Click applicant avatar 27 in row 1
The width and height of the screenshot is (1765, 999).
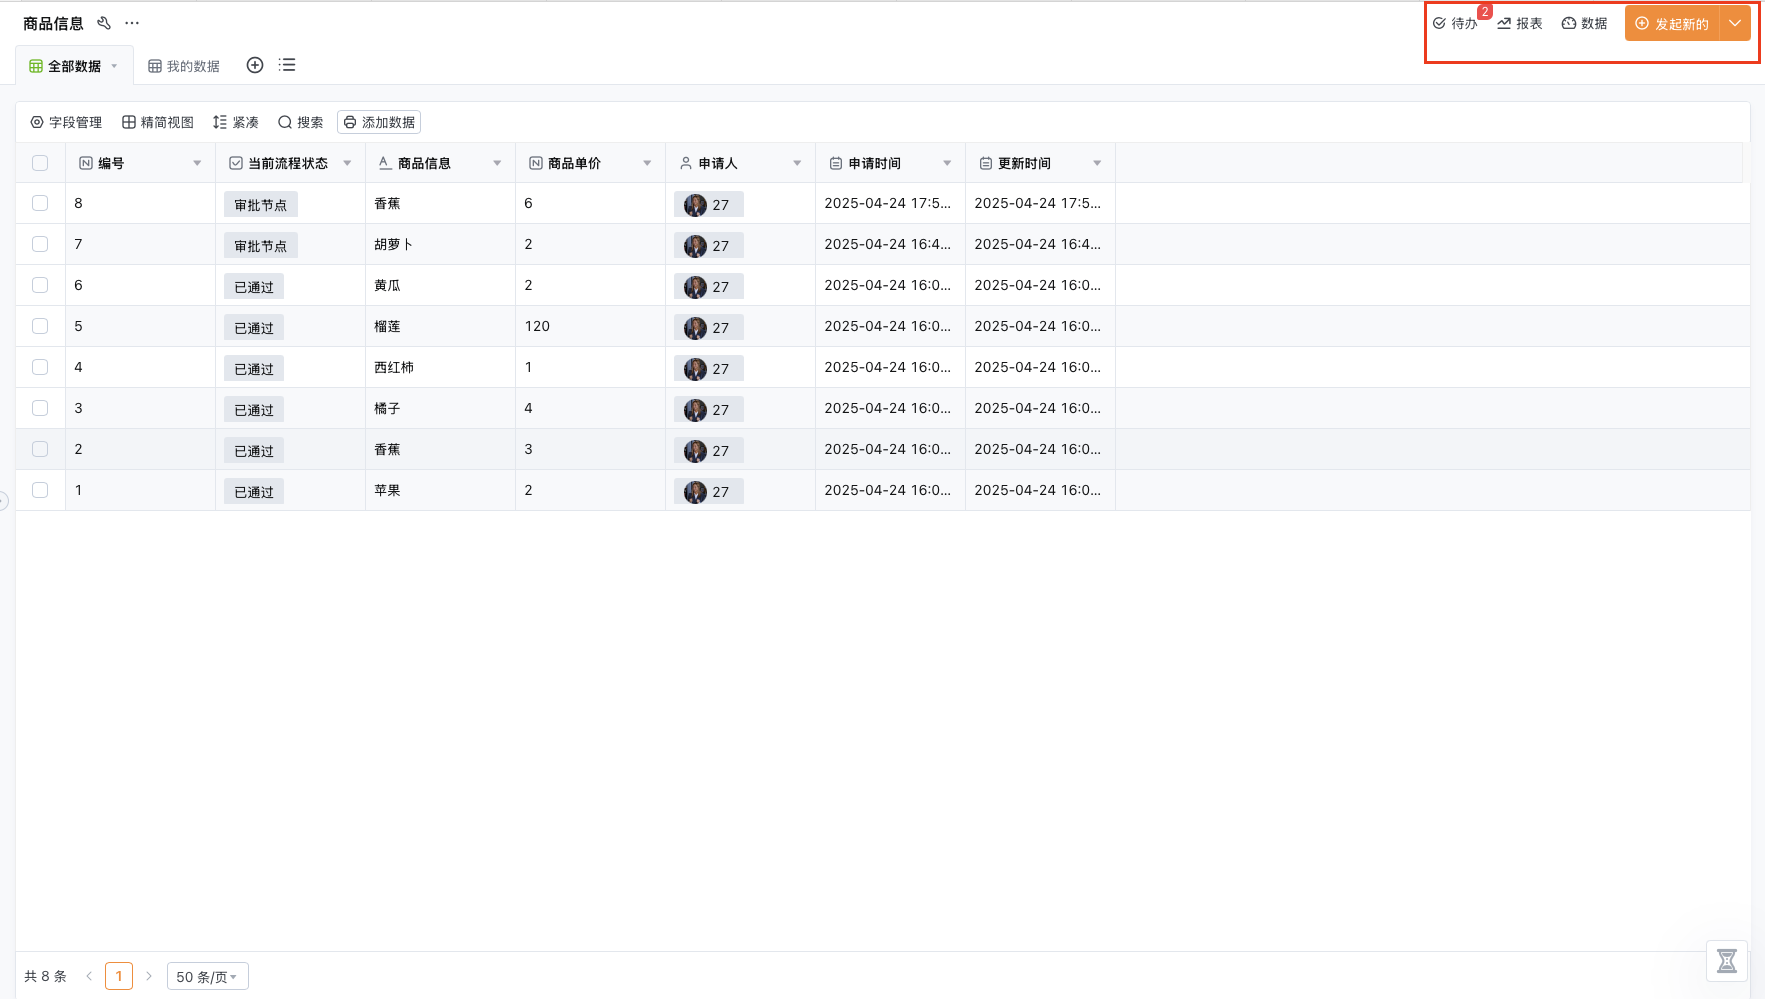pos(709,491)
